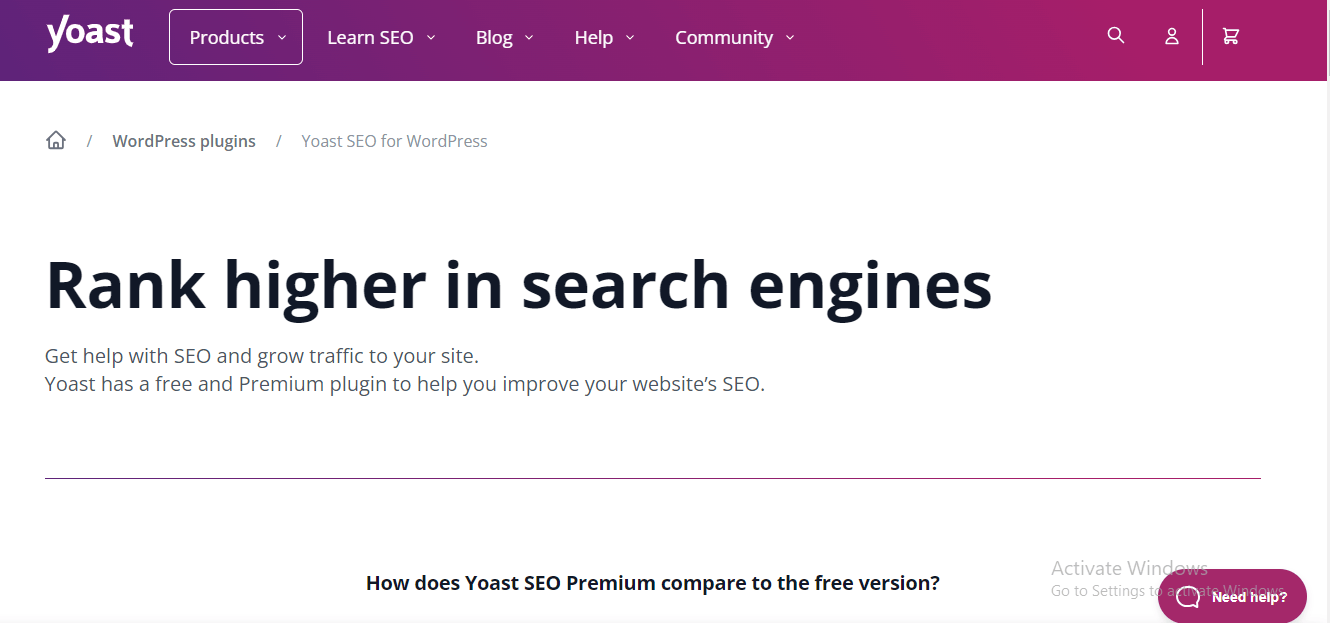Open the Community dropdown chevron

point(792,37)
